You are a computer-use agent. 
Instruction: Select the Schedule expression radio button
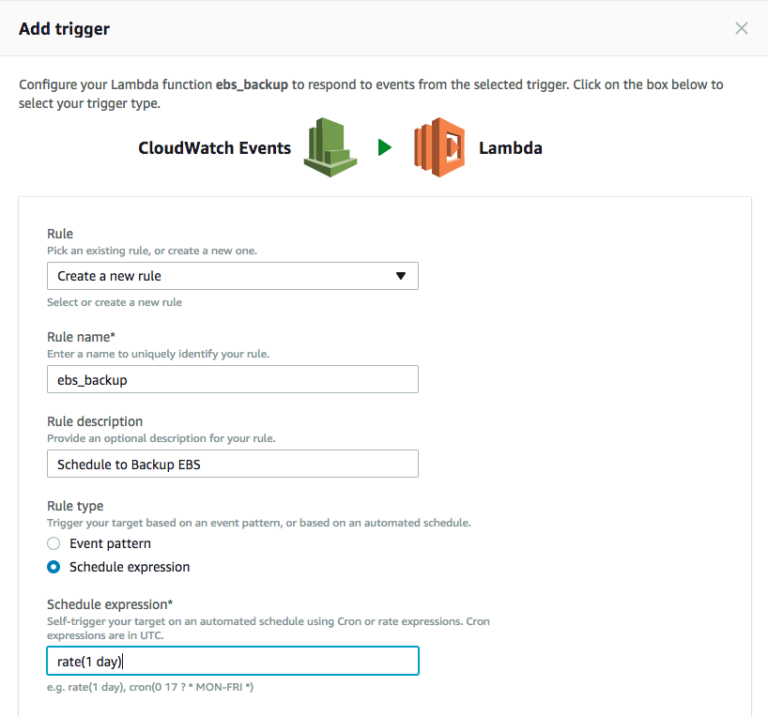pos(53,567)
